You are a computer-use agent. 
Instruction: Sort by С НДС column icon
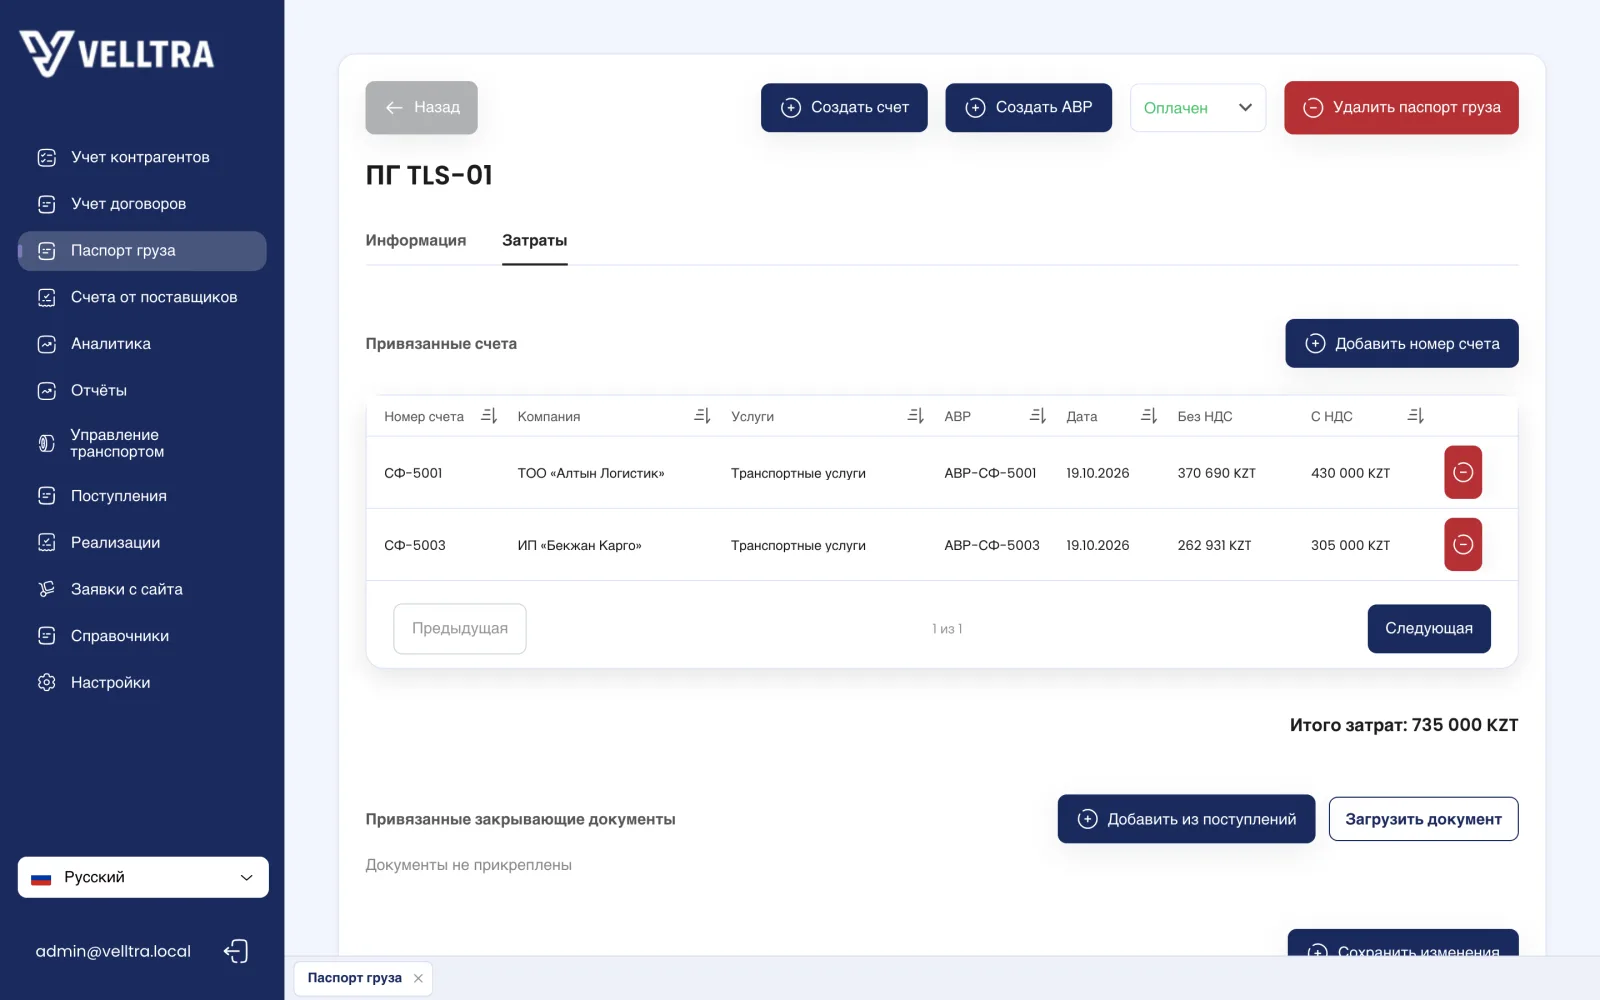point(1415,416)
